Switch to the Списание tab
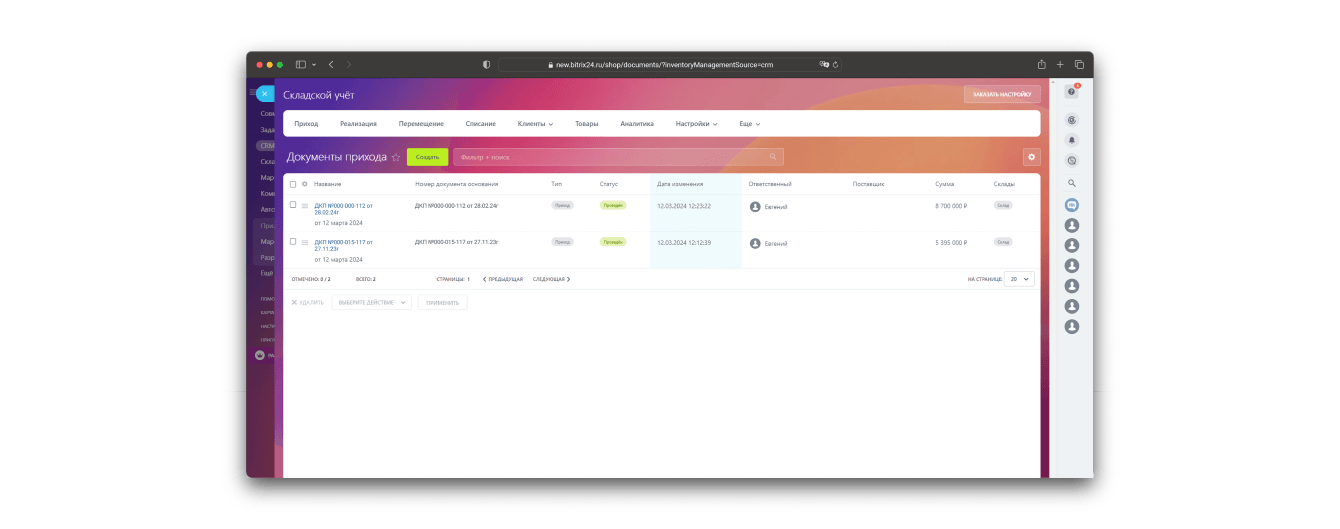 click(480, 124)
